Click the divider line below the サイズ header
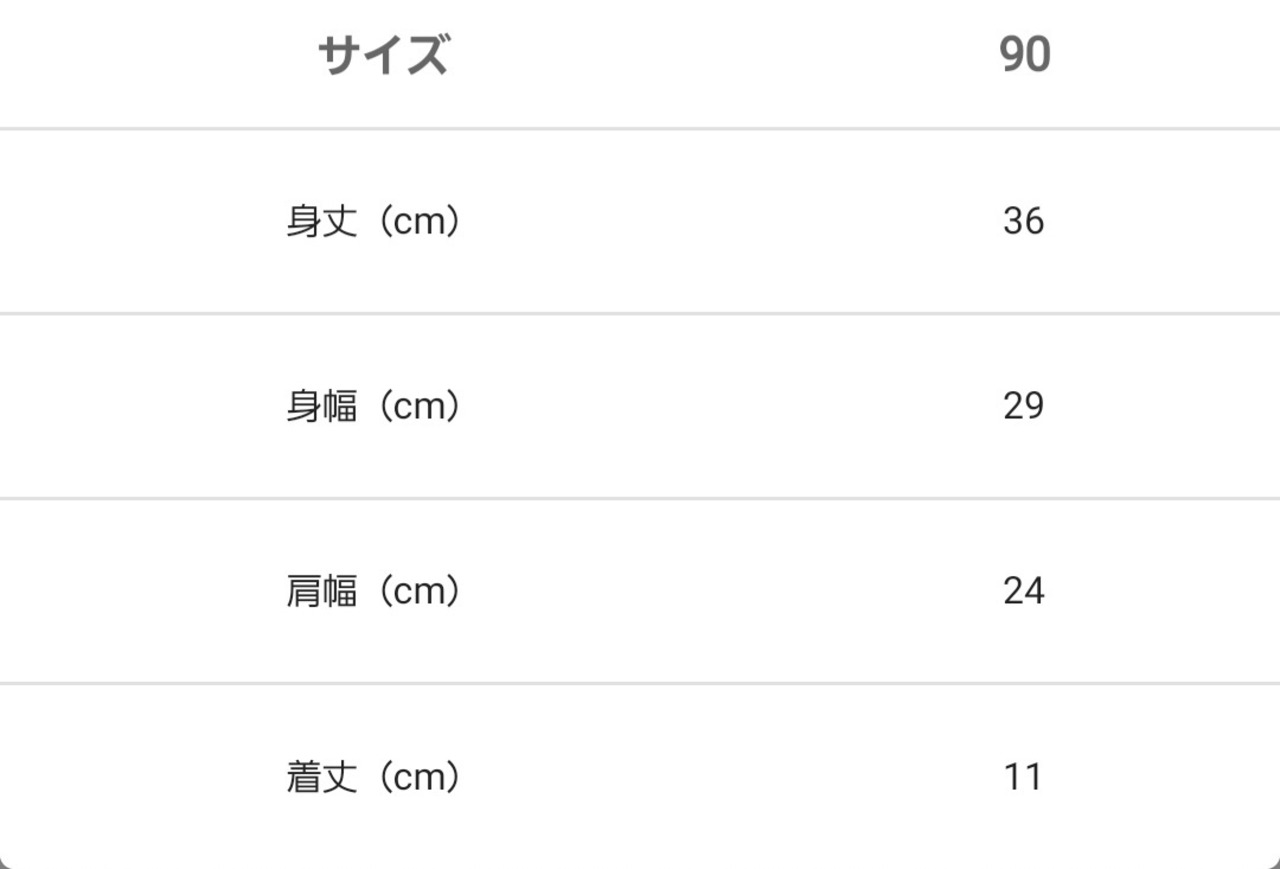 click(x=640, y=128)
